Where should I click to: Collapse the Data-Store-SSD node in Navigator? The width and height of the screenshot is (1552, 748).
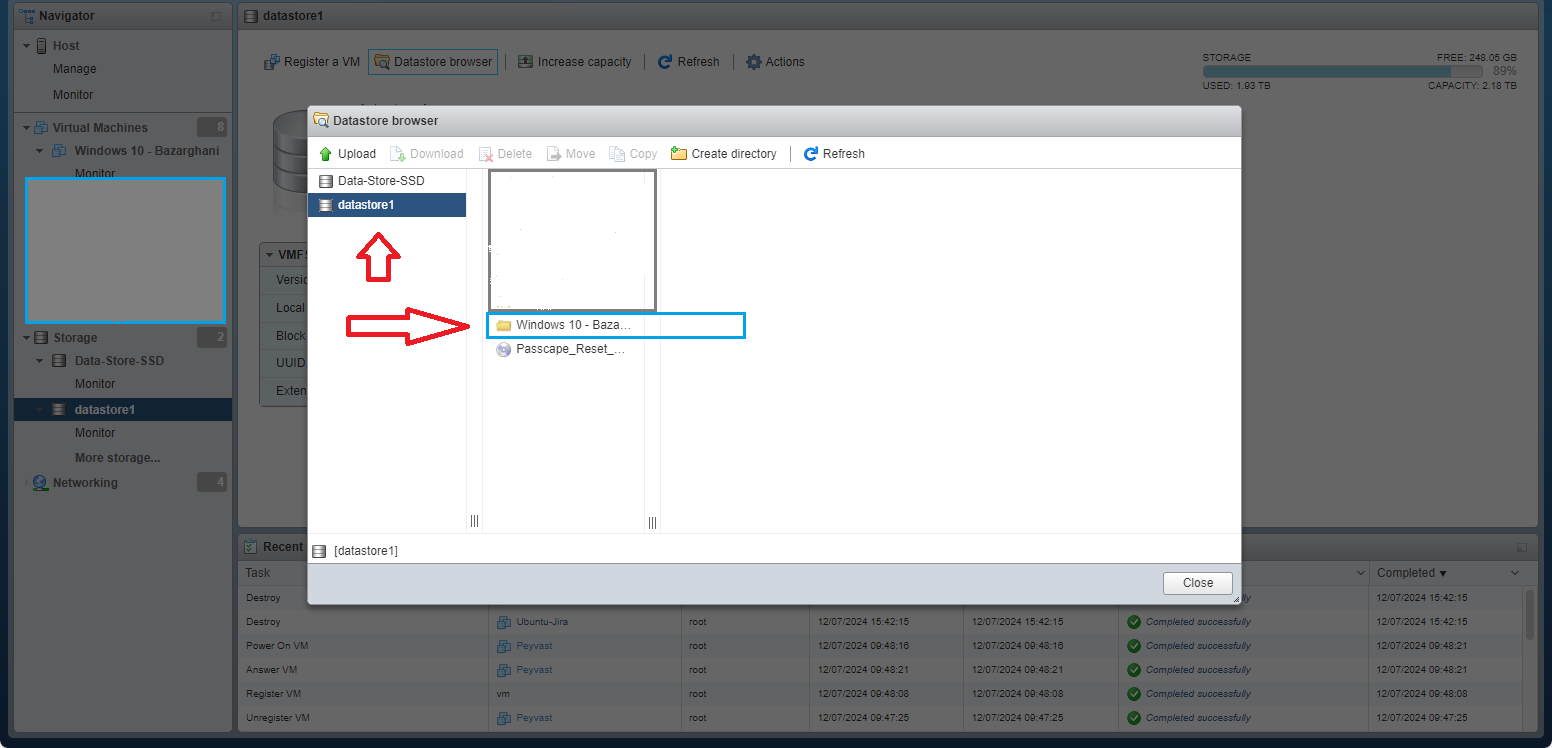tap(40, 361)
